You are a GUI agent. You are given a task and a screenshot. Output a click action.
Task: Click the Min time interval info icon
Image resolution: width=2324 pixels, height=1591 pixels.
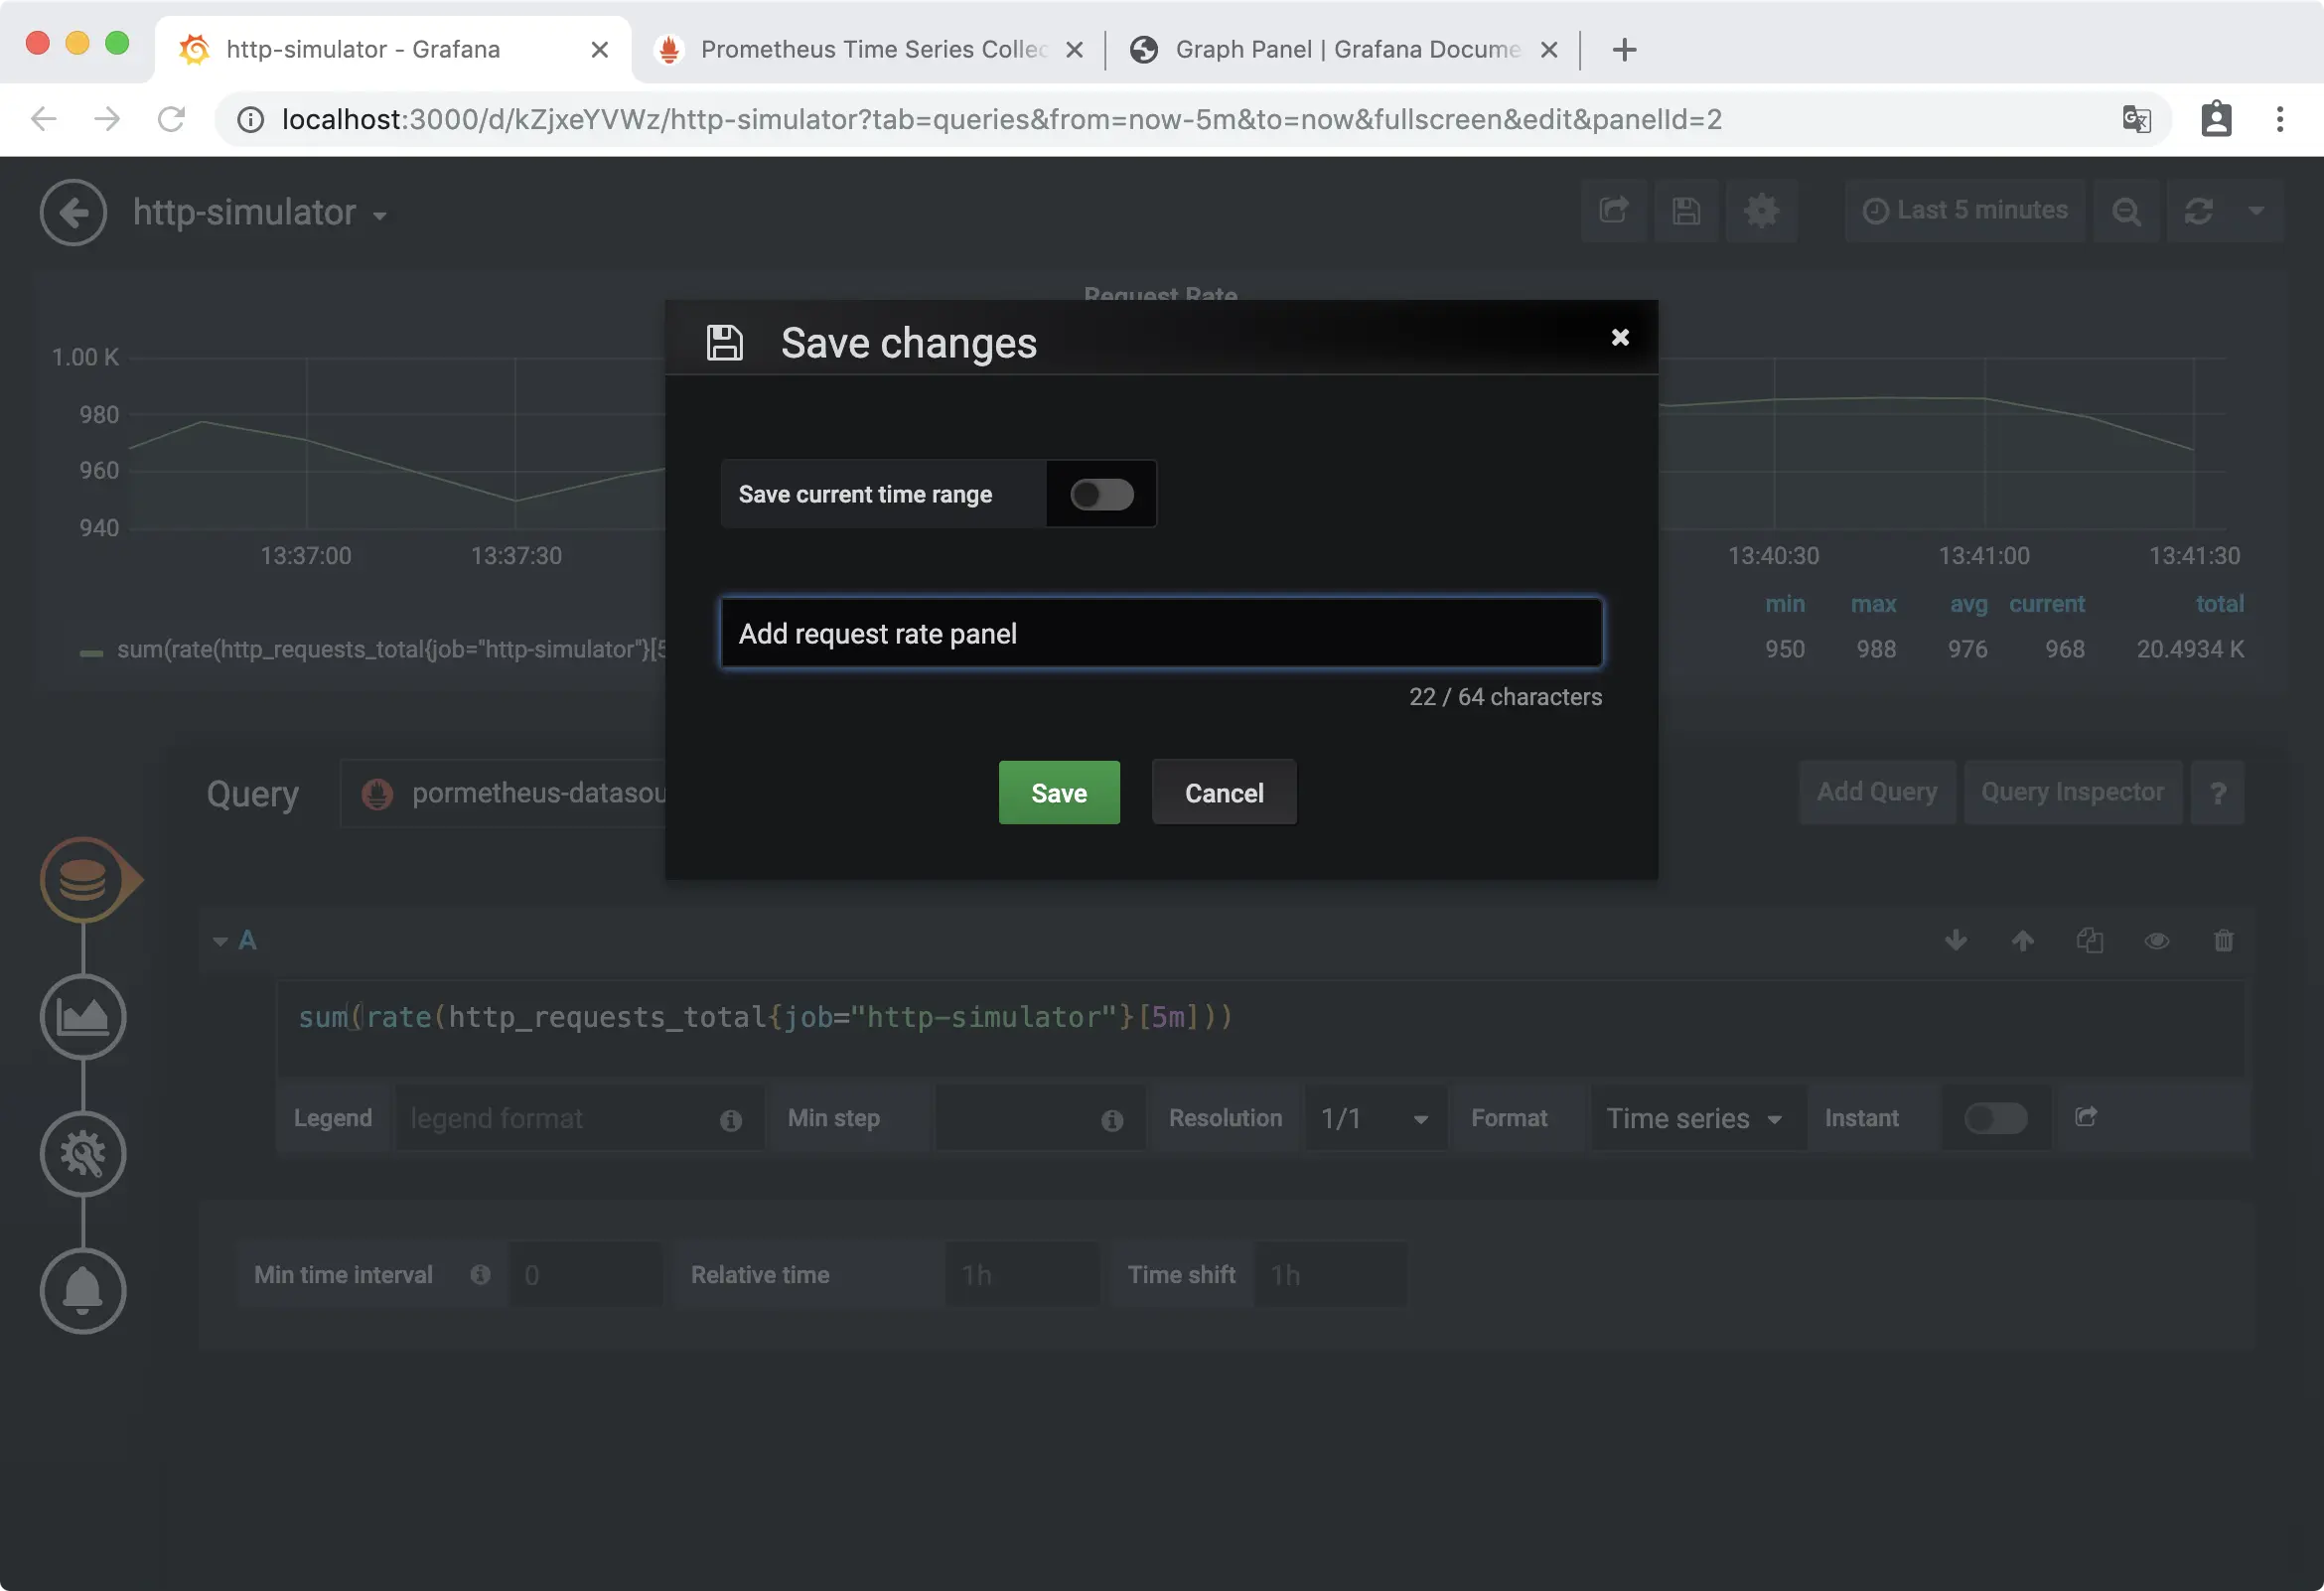(x=480, y=1274)
